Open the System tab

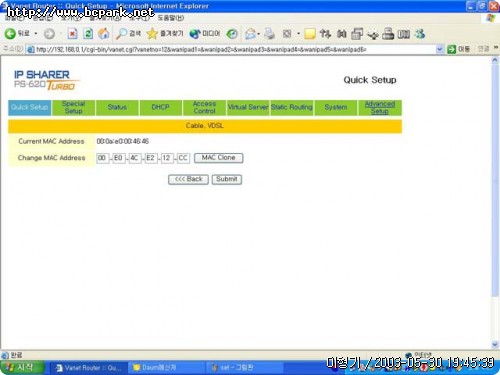pyautogui.click(x=336, y=108)
